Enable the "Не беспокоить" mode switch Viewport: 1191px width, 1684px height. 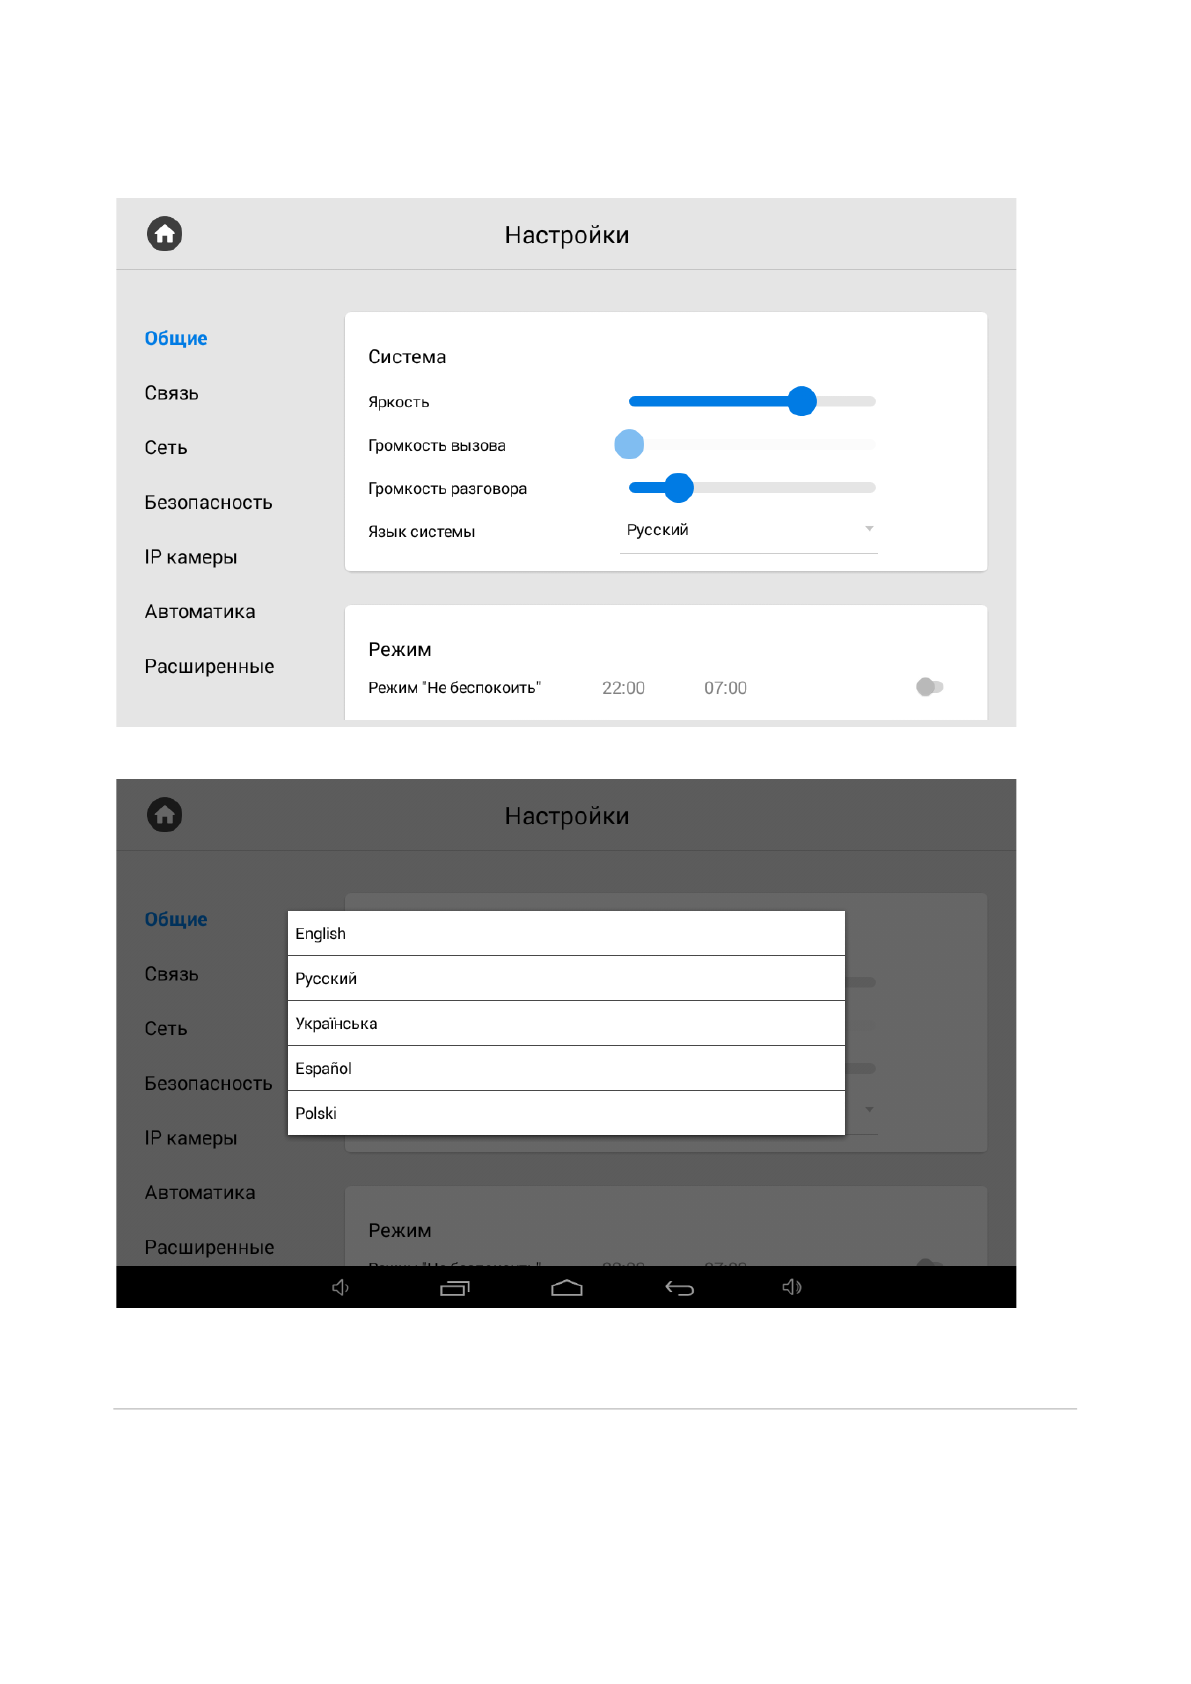(x=929, y=687)
